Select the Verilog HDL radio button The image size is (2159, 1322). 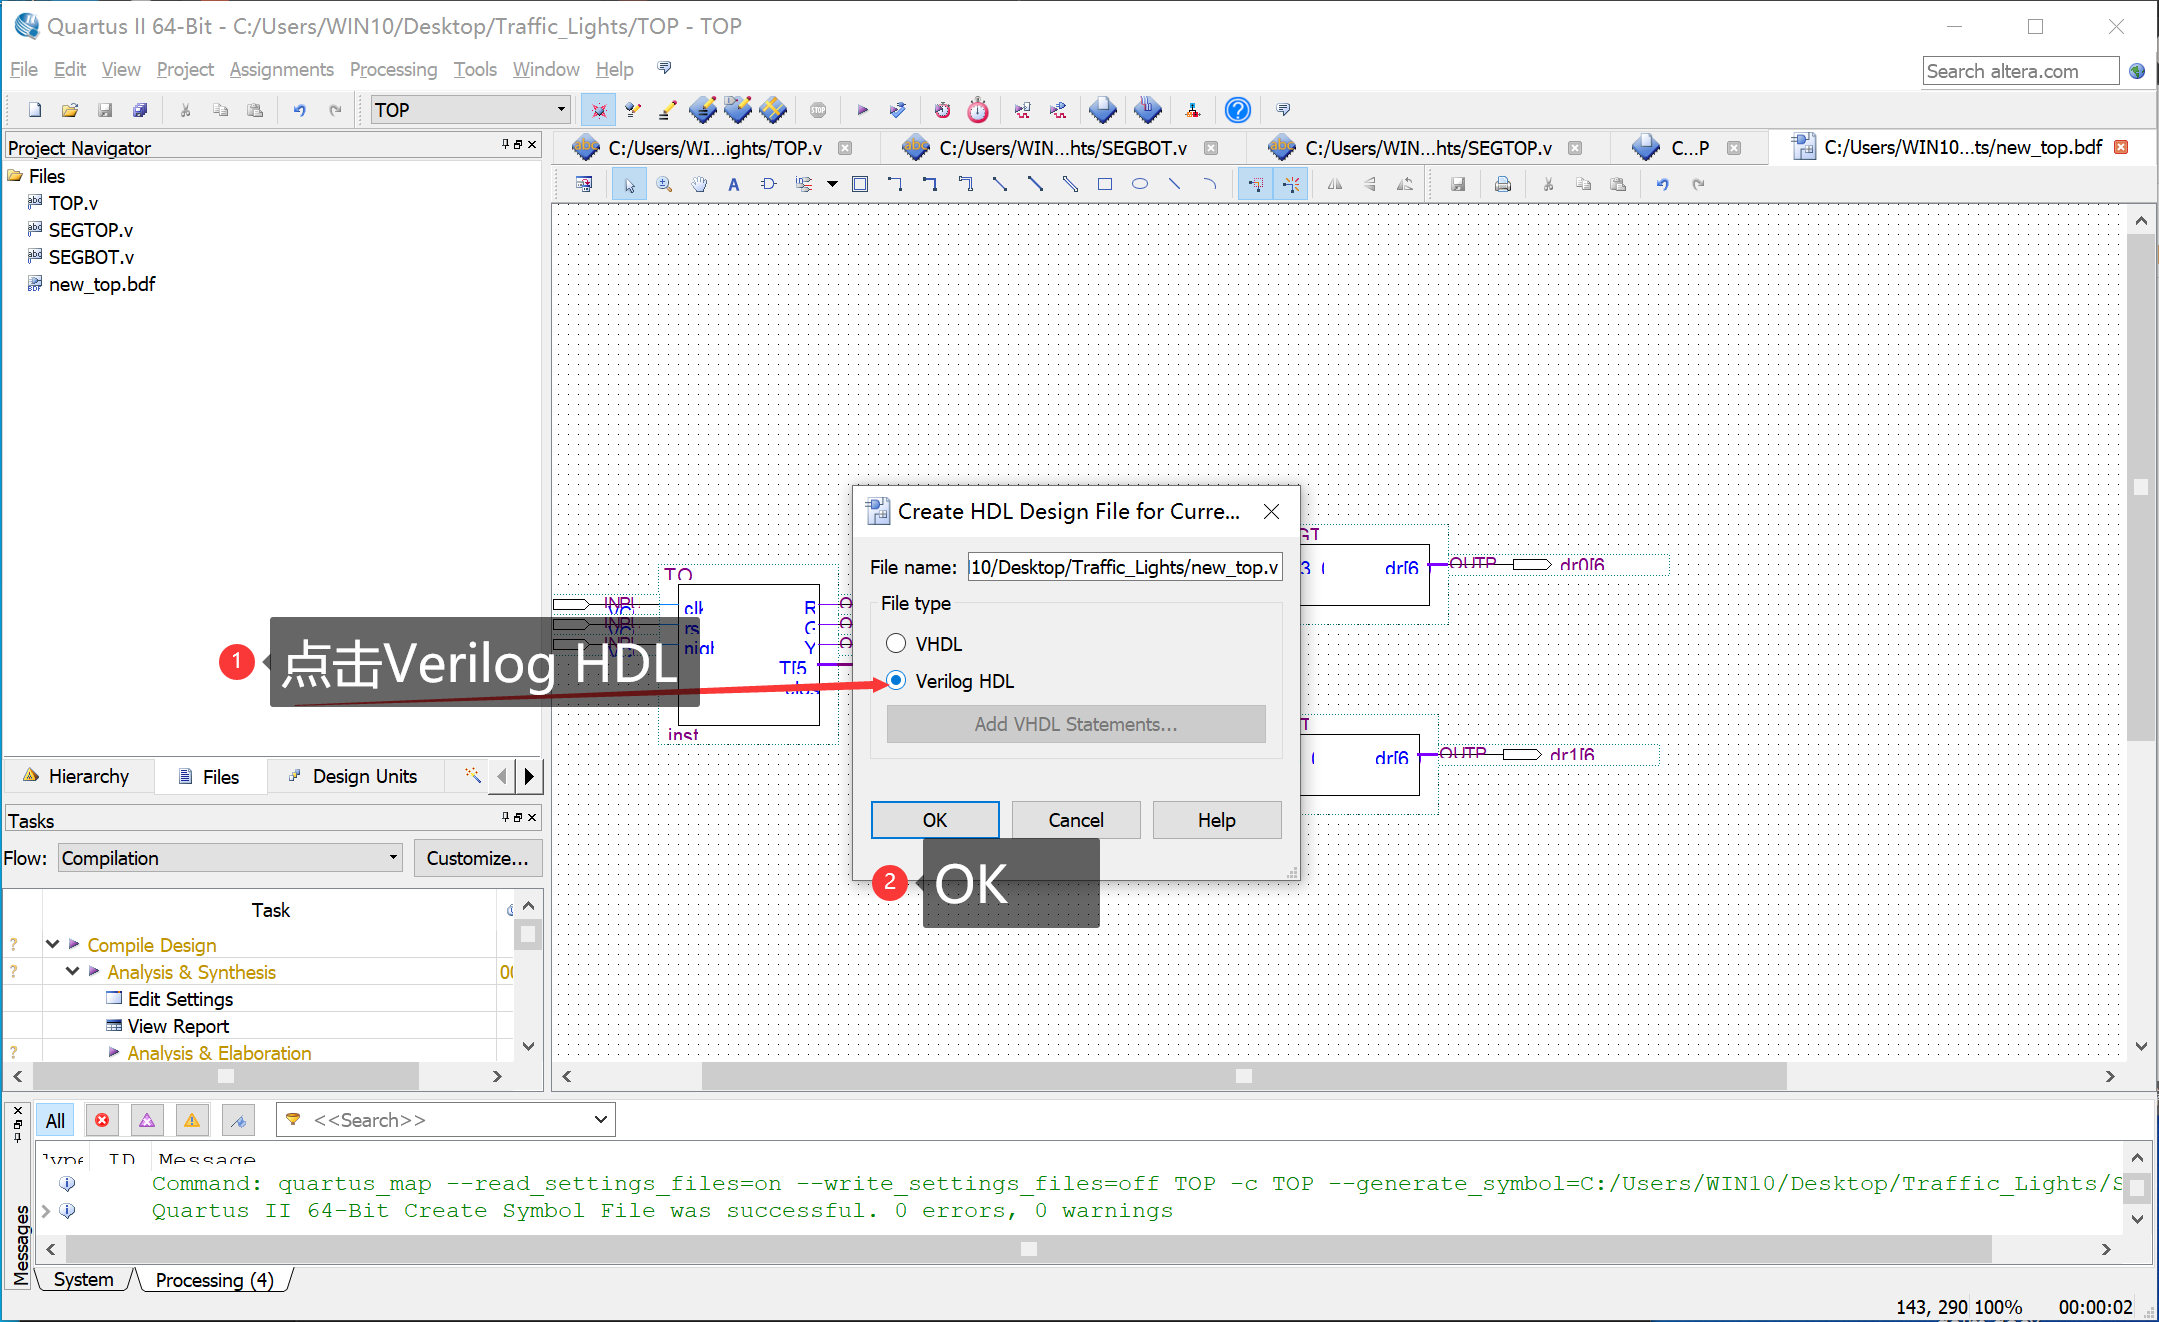click(x=896, y=681)
